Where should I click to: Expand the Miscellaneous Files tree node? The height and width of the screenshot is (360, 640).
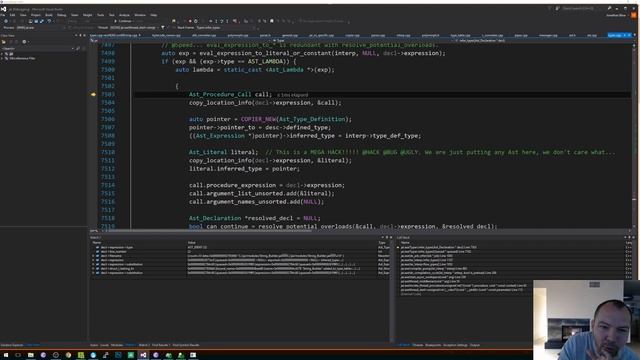(2, 58)
